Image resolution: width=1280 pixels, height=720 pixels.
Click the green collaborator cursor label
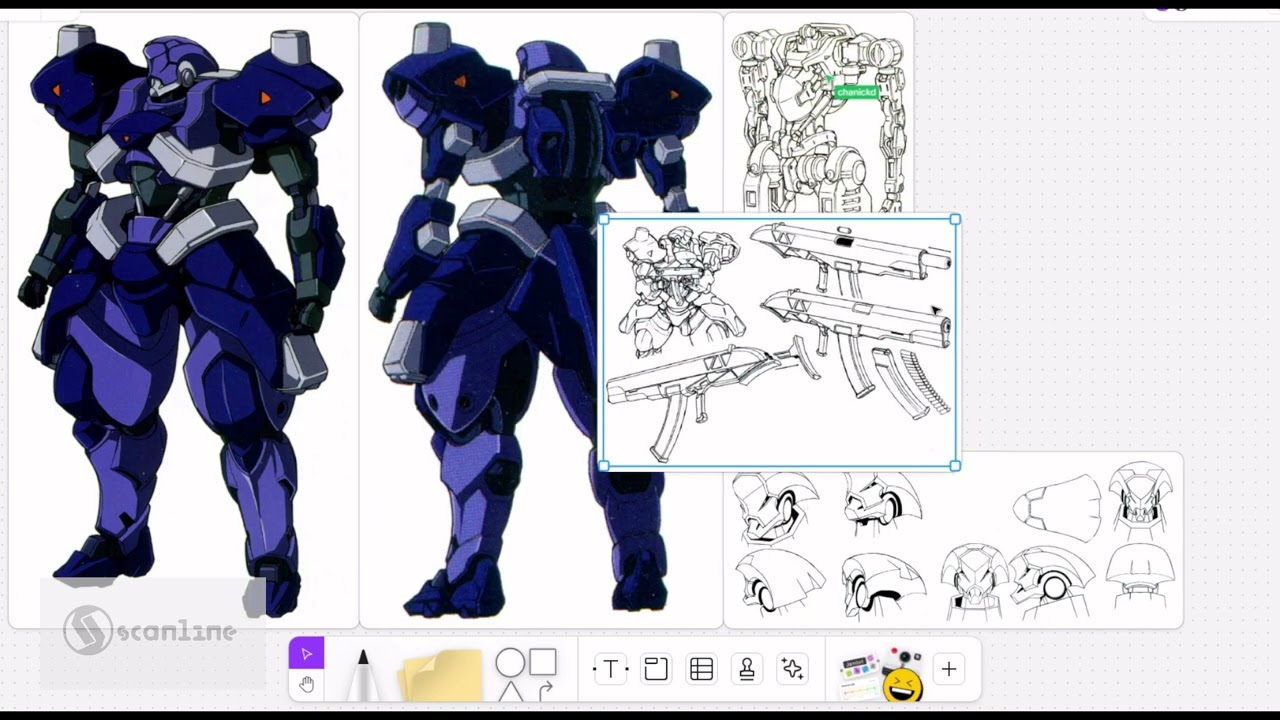(856, 92)
